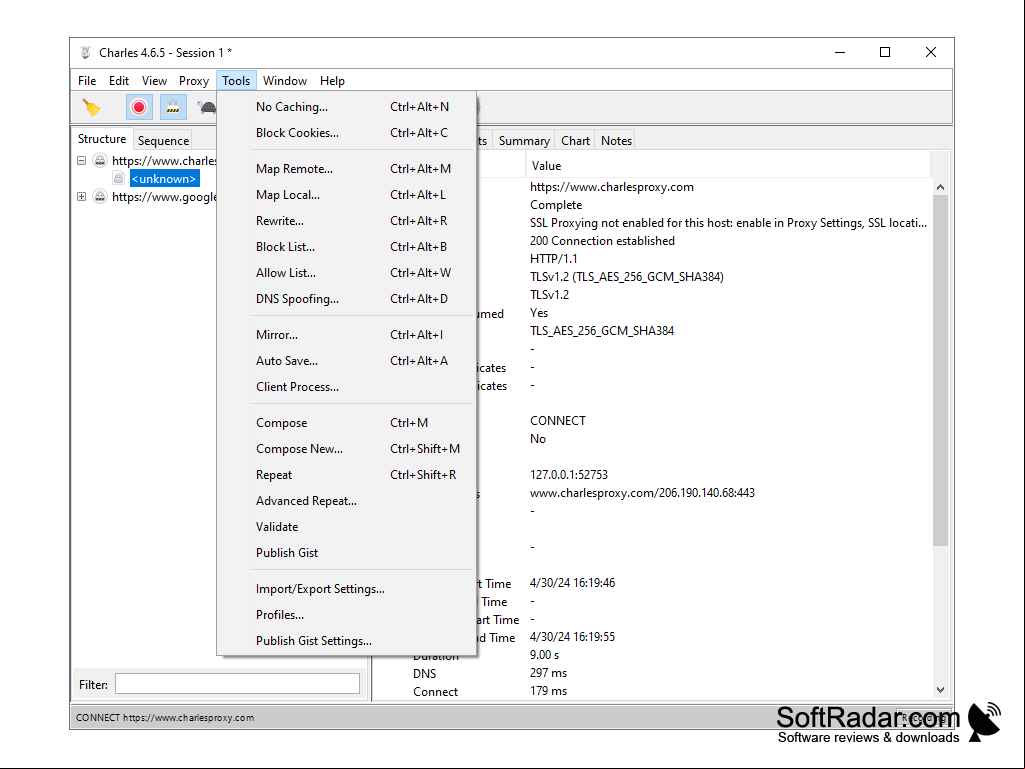Select the 'TLSv1.2 (TLS_AES_256_GCM_SHA384)' value
The image size is (1025, 769).
[x=626, y=277]
